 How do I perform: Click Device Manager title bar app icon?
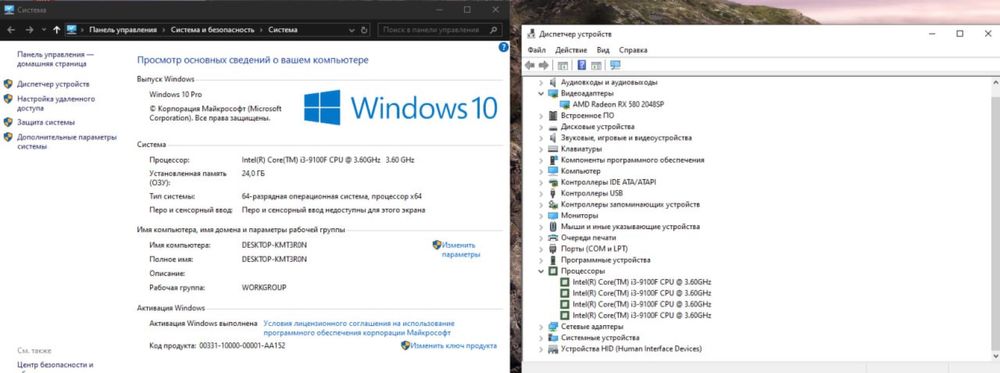coord(530,34)
